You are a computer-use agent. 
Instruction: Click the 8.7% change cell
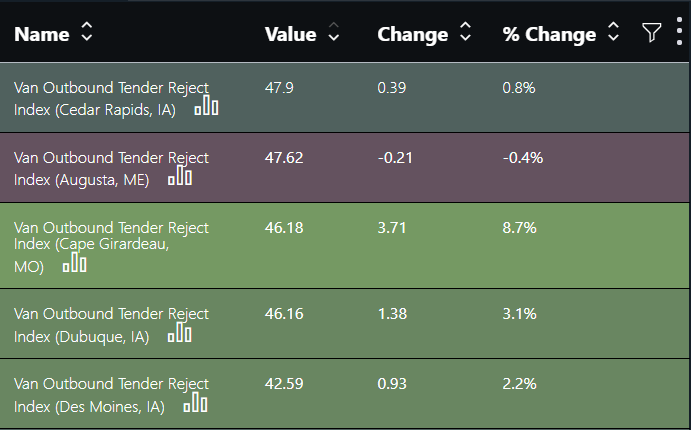click(x=519, y=228)
